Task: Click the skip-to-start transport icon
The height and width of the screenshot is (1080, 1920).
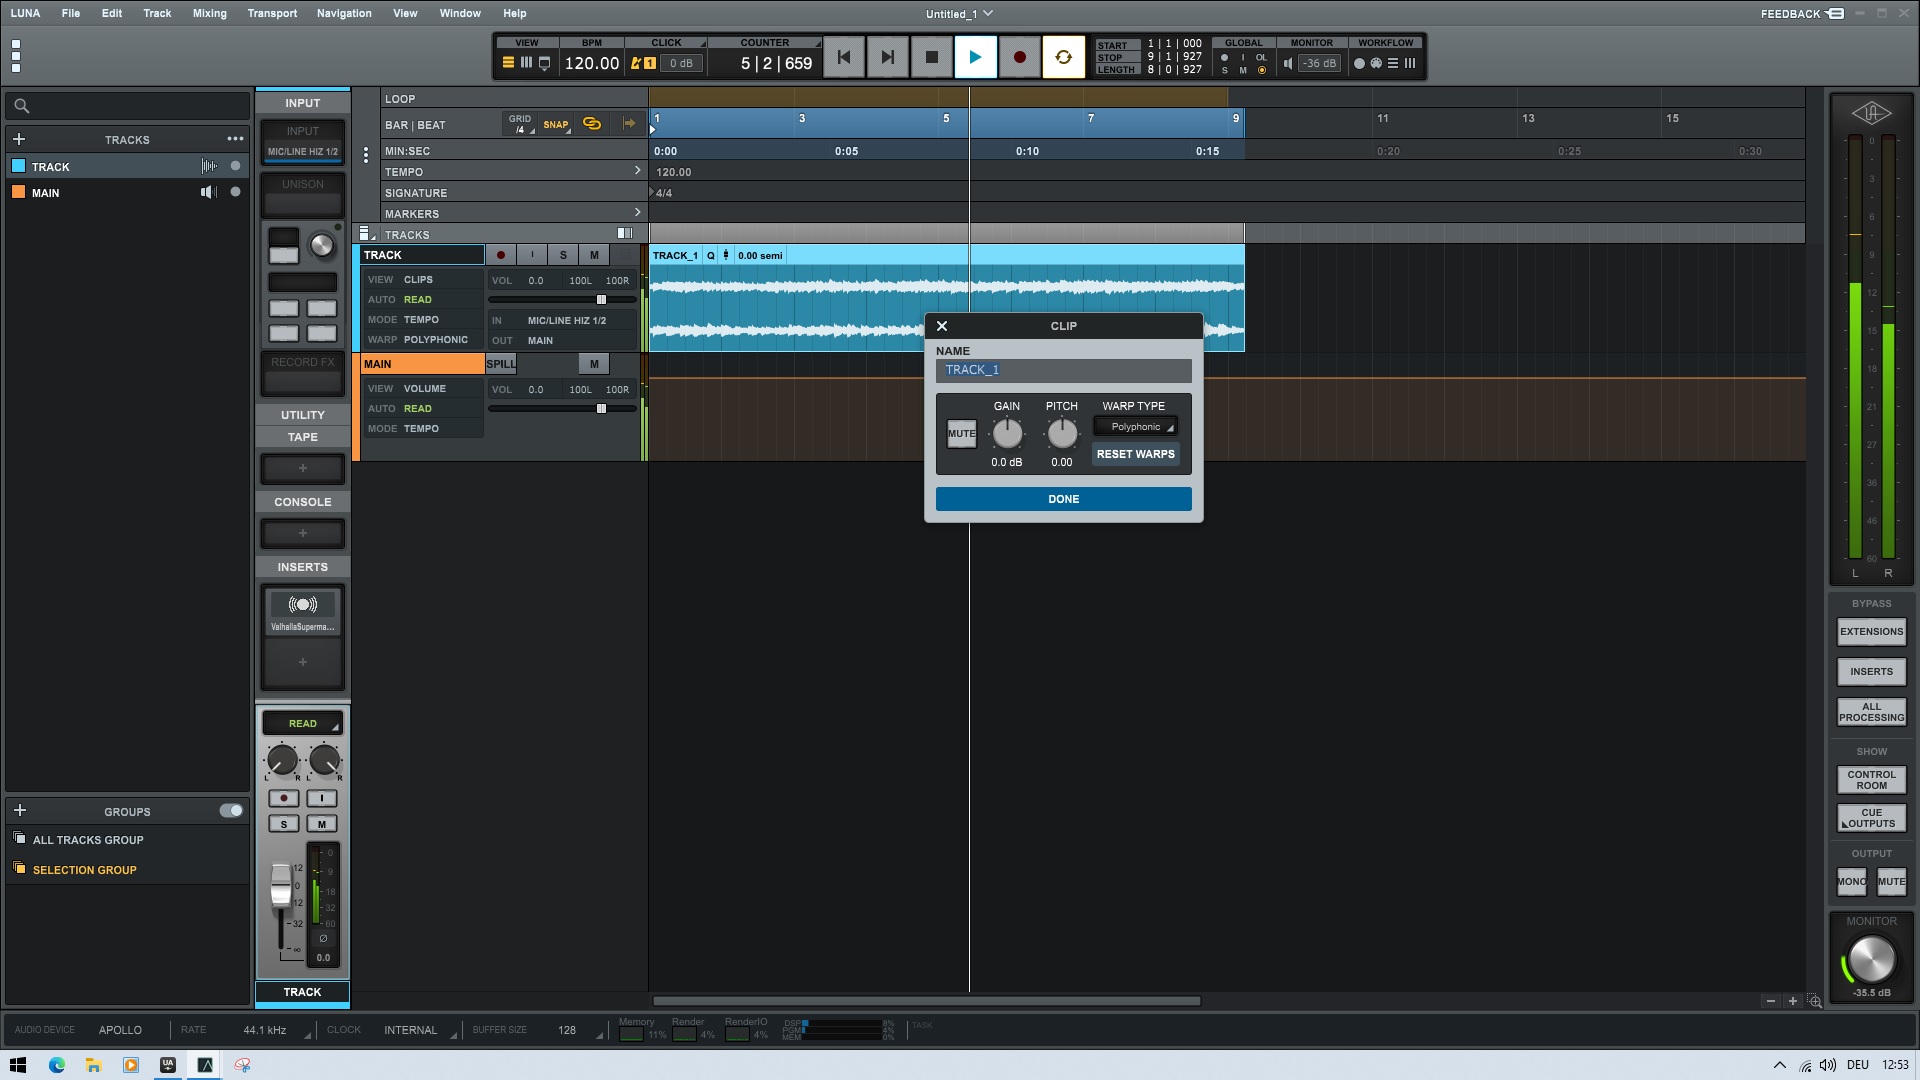Action: (843, 57)
